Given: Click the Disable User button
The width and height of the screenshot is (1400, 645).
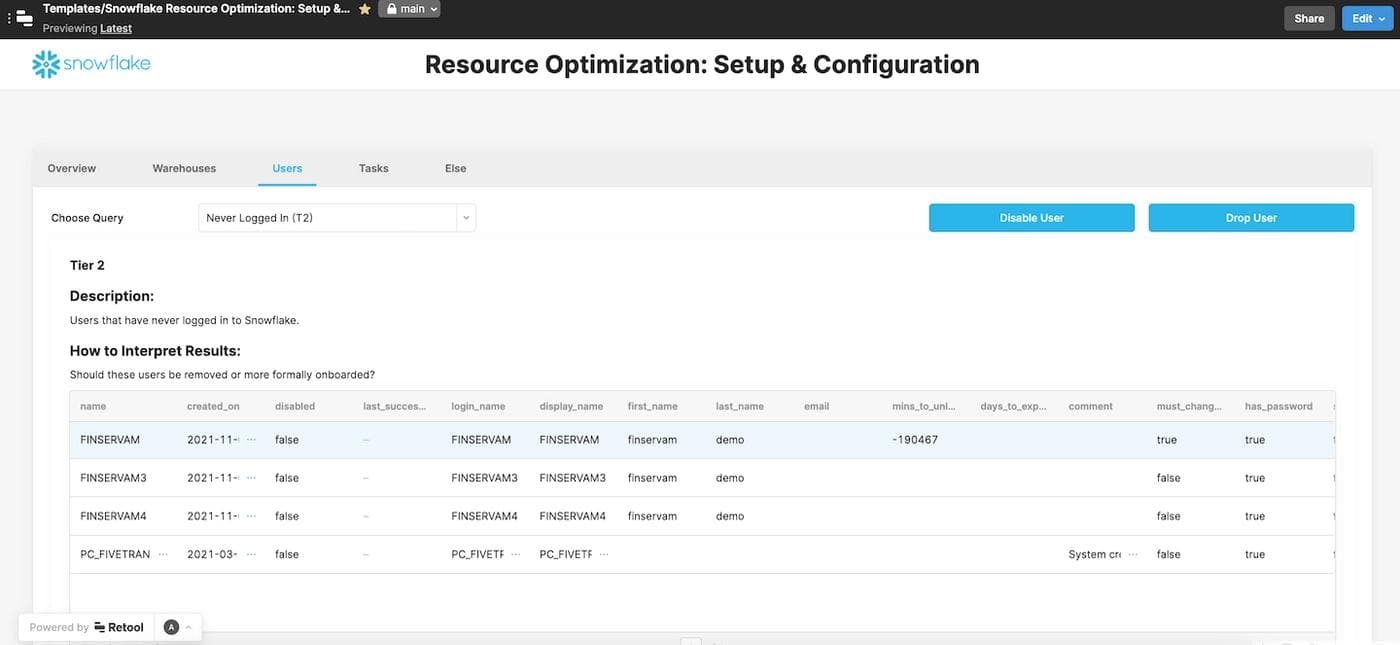Looking at the screenshot, I should click(x=1031, y=217).
